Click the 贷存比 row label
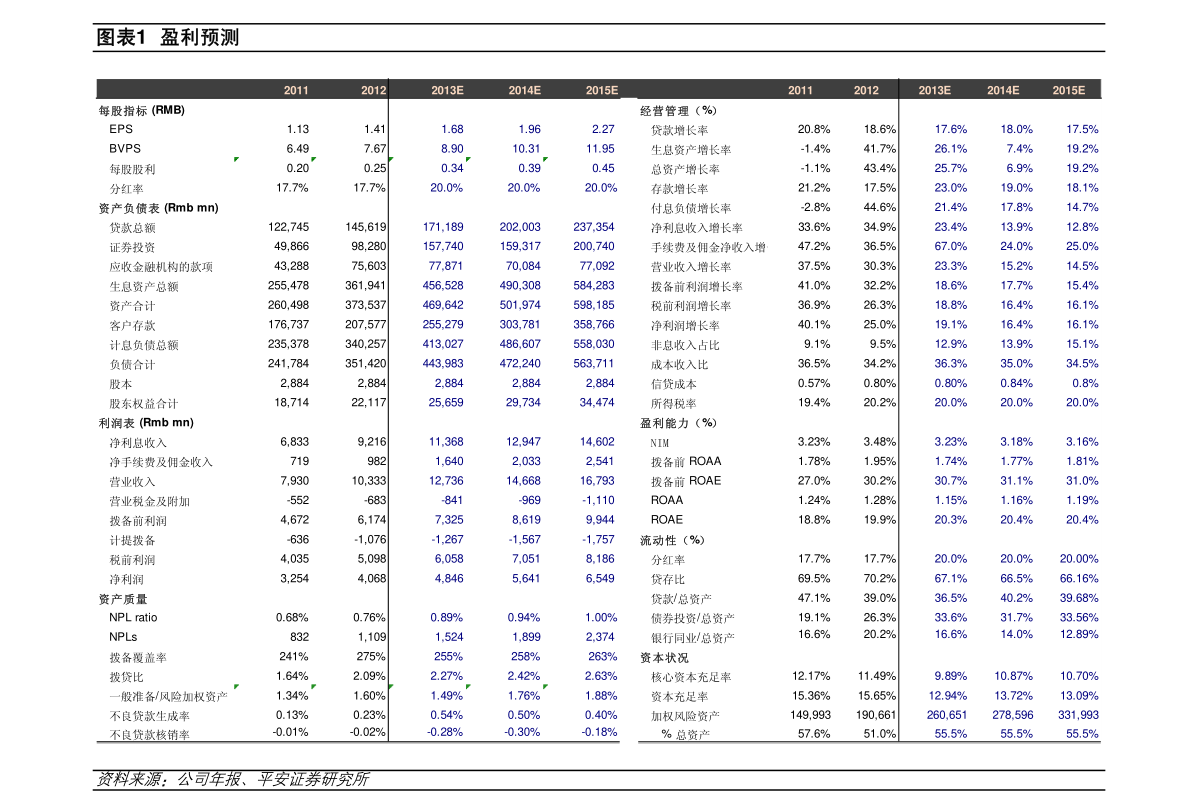The image size is (1191, 808). (668, 579)
